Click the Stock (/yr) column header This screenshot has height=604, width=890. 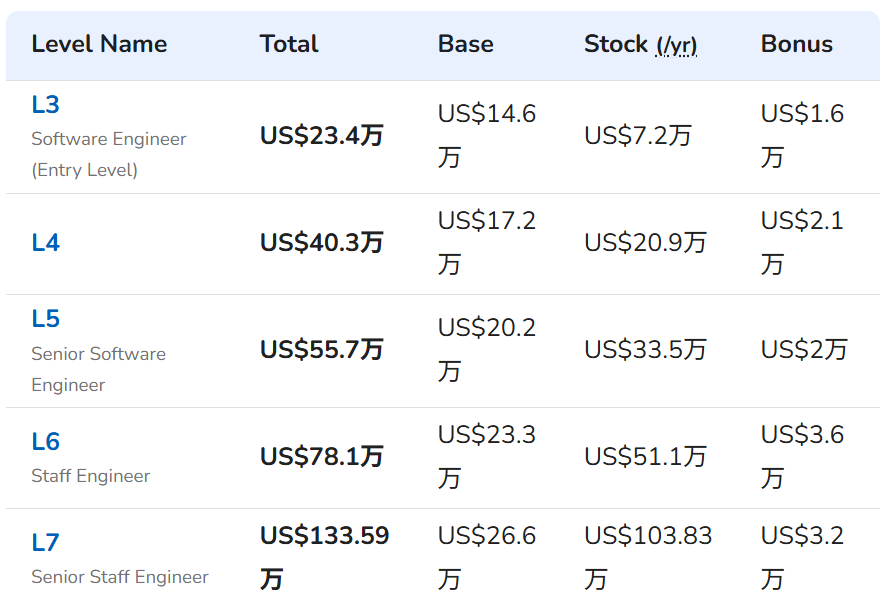(x=640, y=44)
